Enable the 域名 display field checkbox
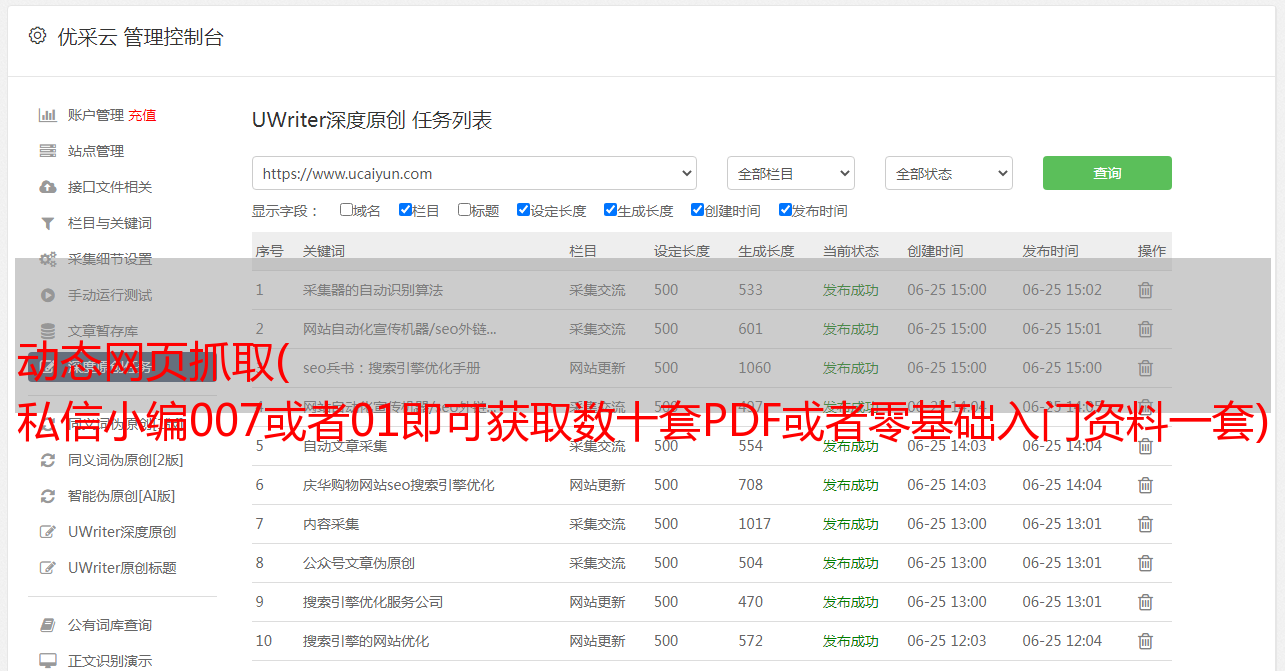 (x=346, y=210)
